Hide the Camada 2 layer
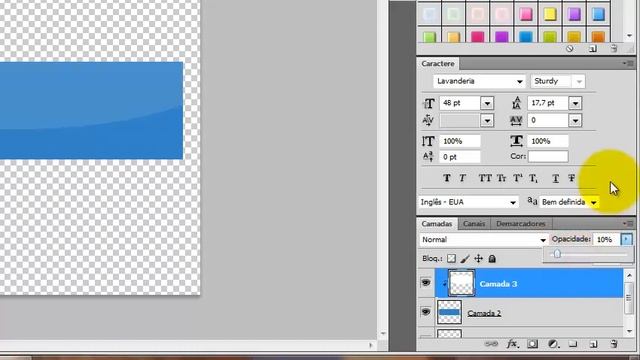640x360 pixels. click(x=426, y=312)
